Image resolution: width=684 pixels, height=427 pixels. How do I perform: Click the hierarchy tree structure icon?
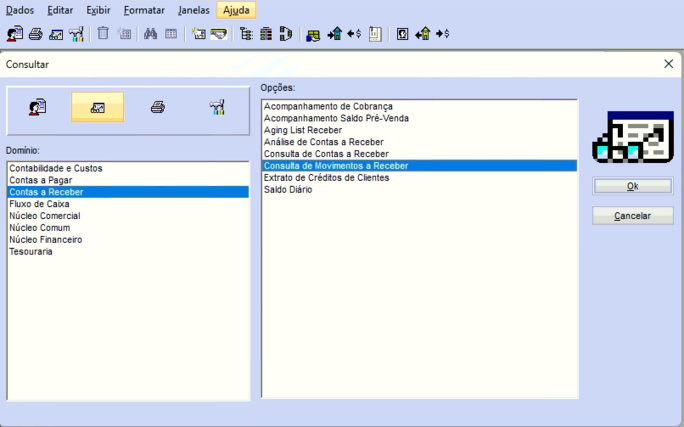(246, 34)
